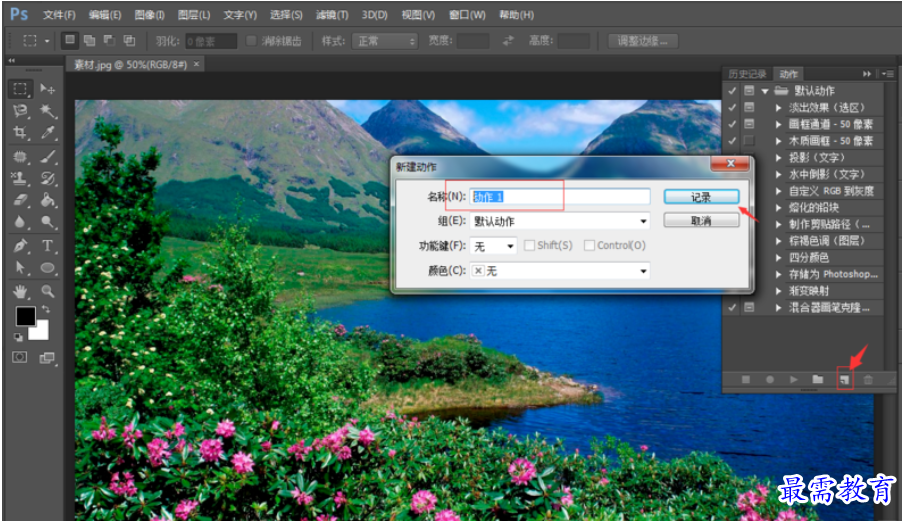Select the Move tool
Screen dimensions: 902x521
(48, 89)
